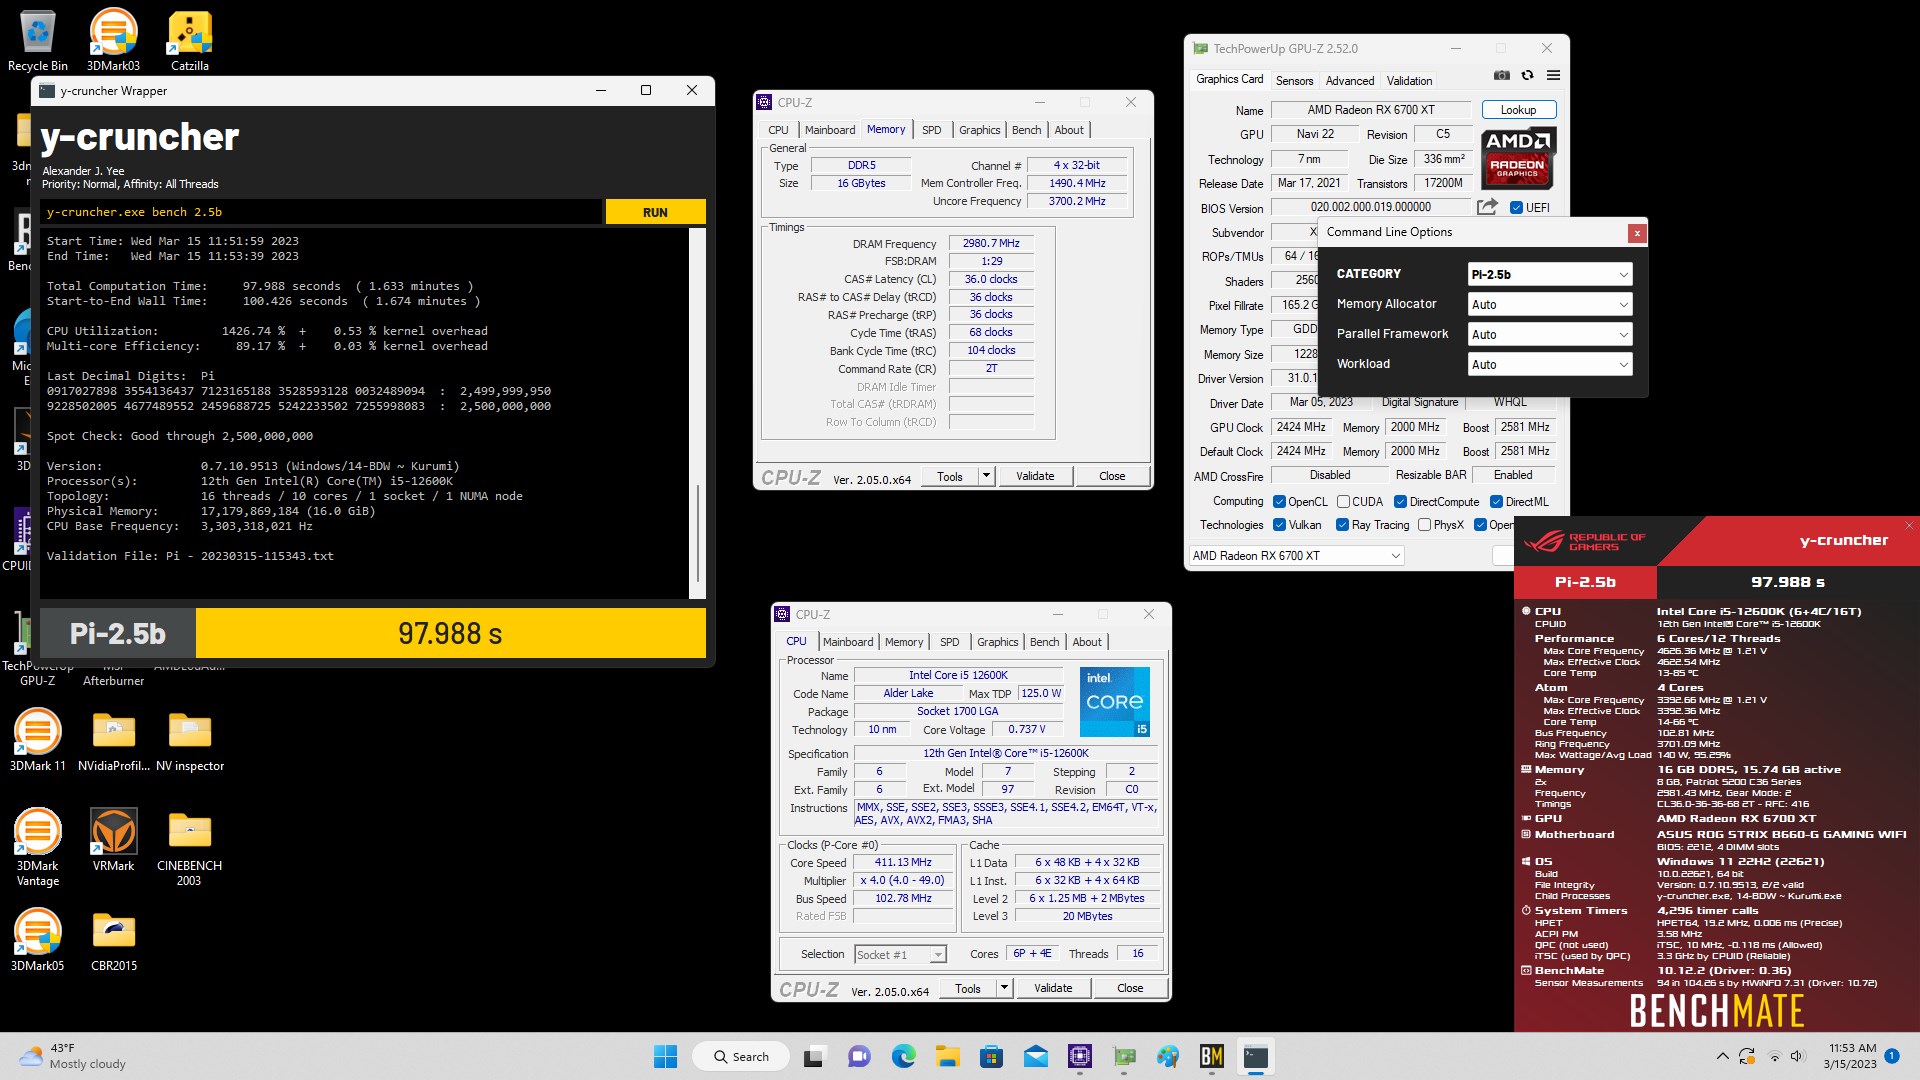Select the VRMark desktop icon
Image resolution: width=1920 pixels, height=1080 pixels.
point(113,840)
